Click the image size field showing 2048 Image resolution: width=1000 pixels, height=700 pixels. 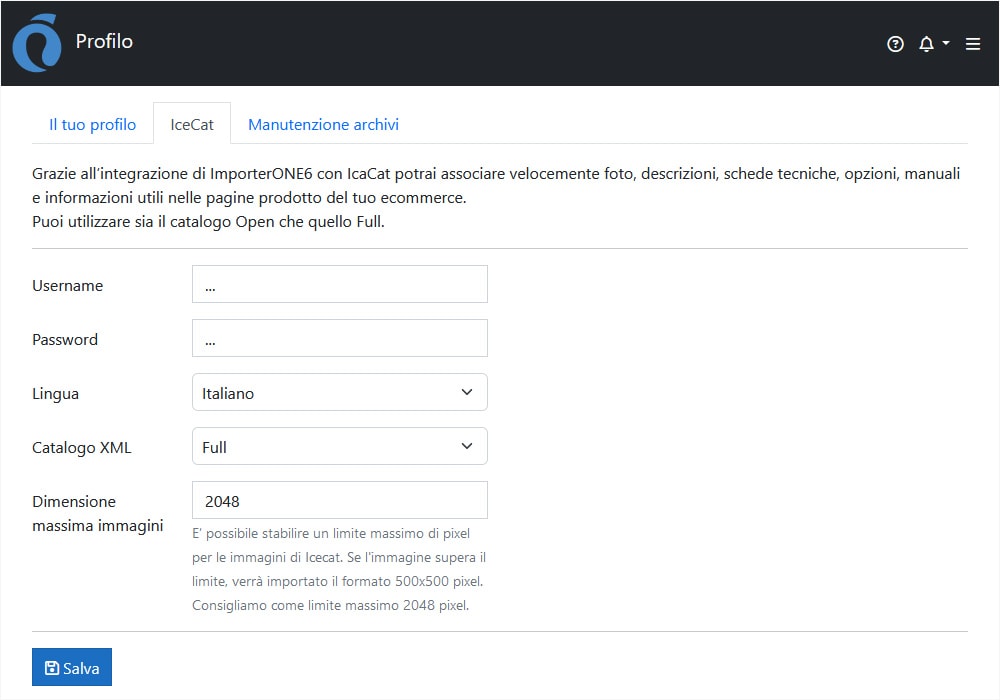tap(339, 501)
